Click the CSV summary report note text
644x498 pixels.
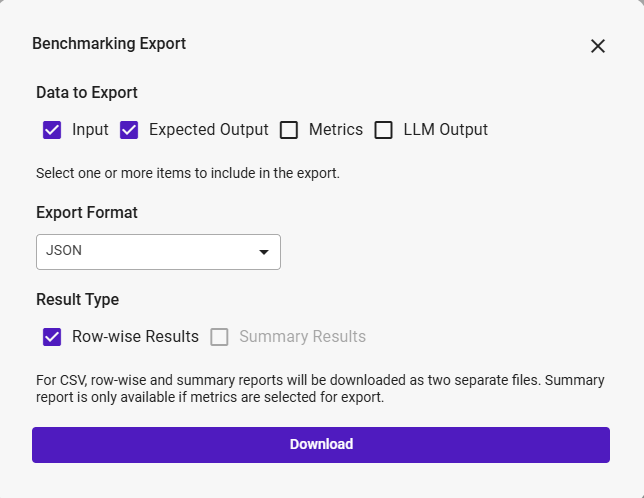(x=320, y=389)
